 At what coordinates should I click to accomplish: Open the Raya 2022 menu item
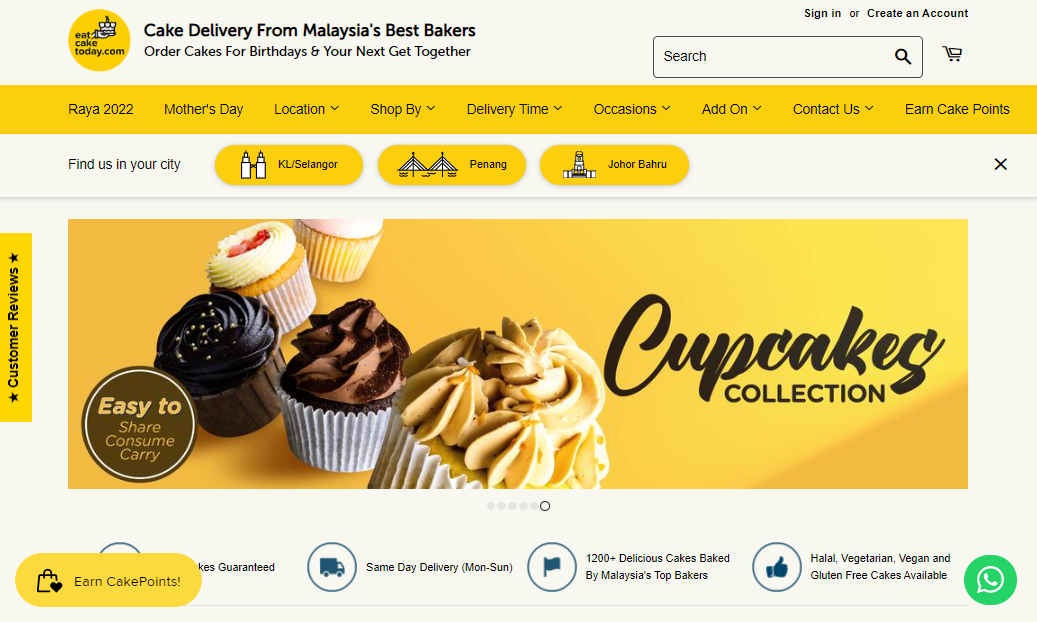click(101, 109)
